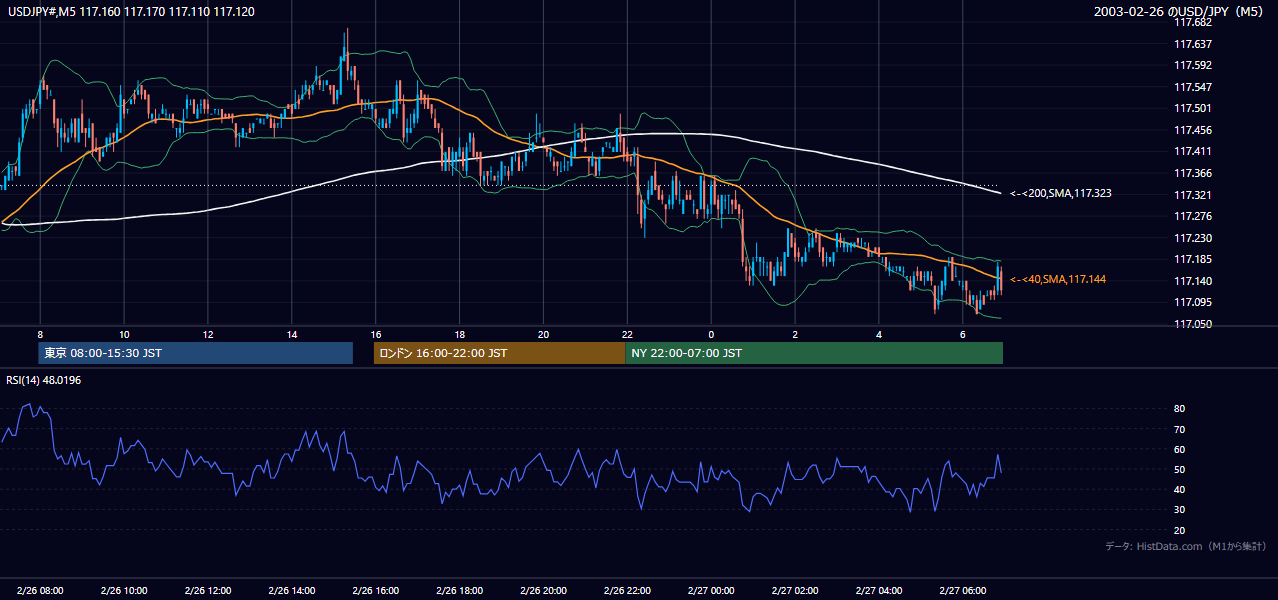Click the 2/26 22:00 date axis label
This screenshot has height=600, width=1278.
[627, 591]
